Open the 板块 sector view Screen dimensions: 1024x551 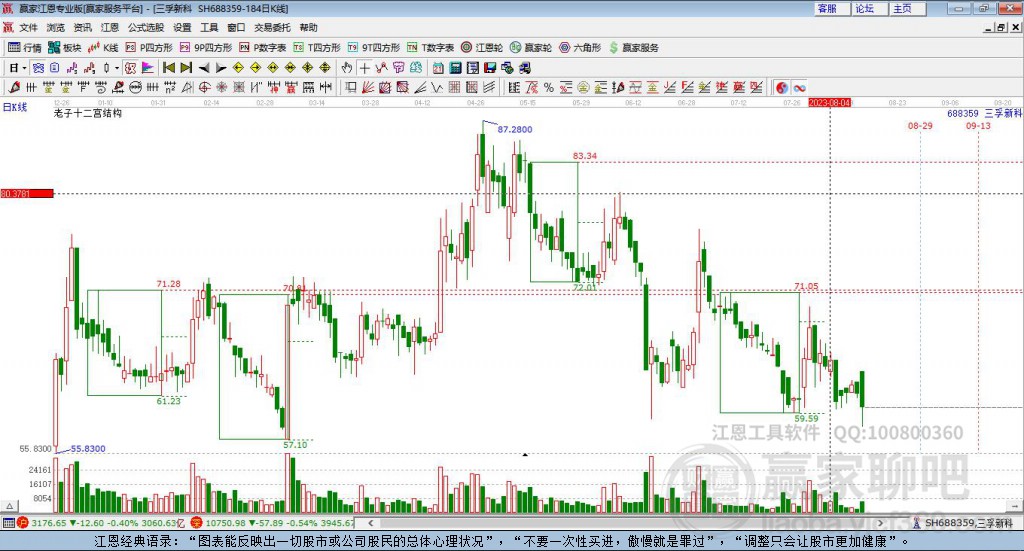point(64,48)
